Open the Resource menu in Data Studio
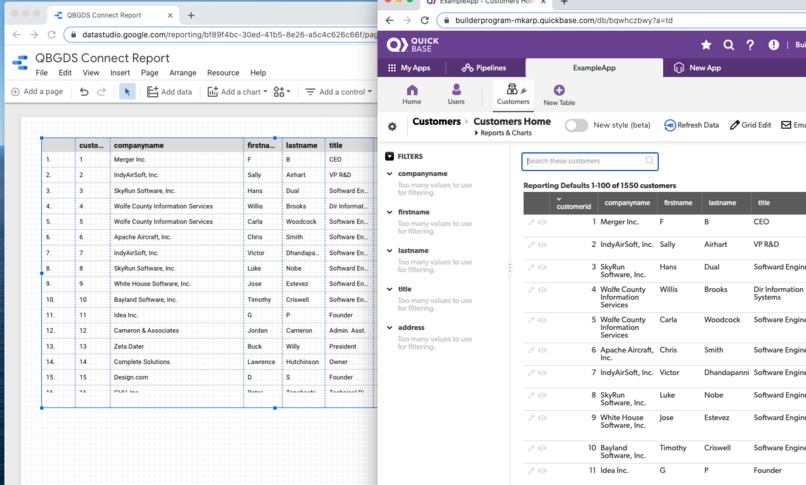 (x=223, y=73)
